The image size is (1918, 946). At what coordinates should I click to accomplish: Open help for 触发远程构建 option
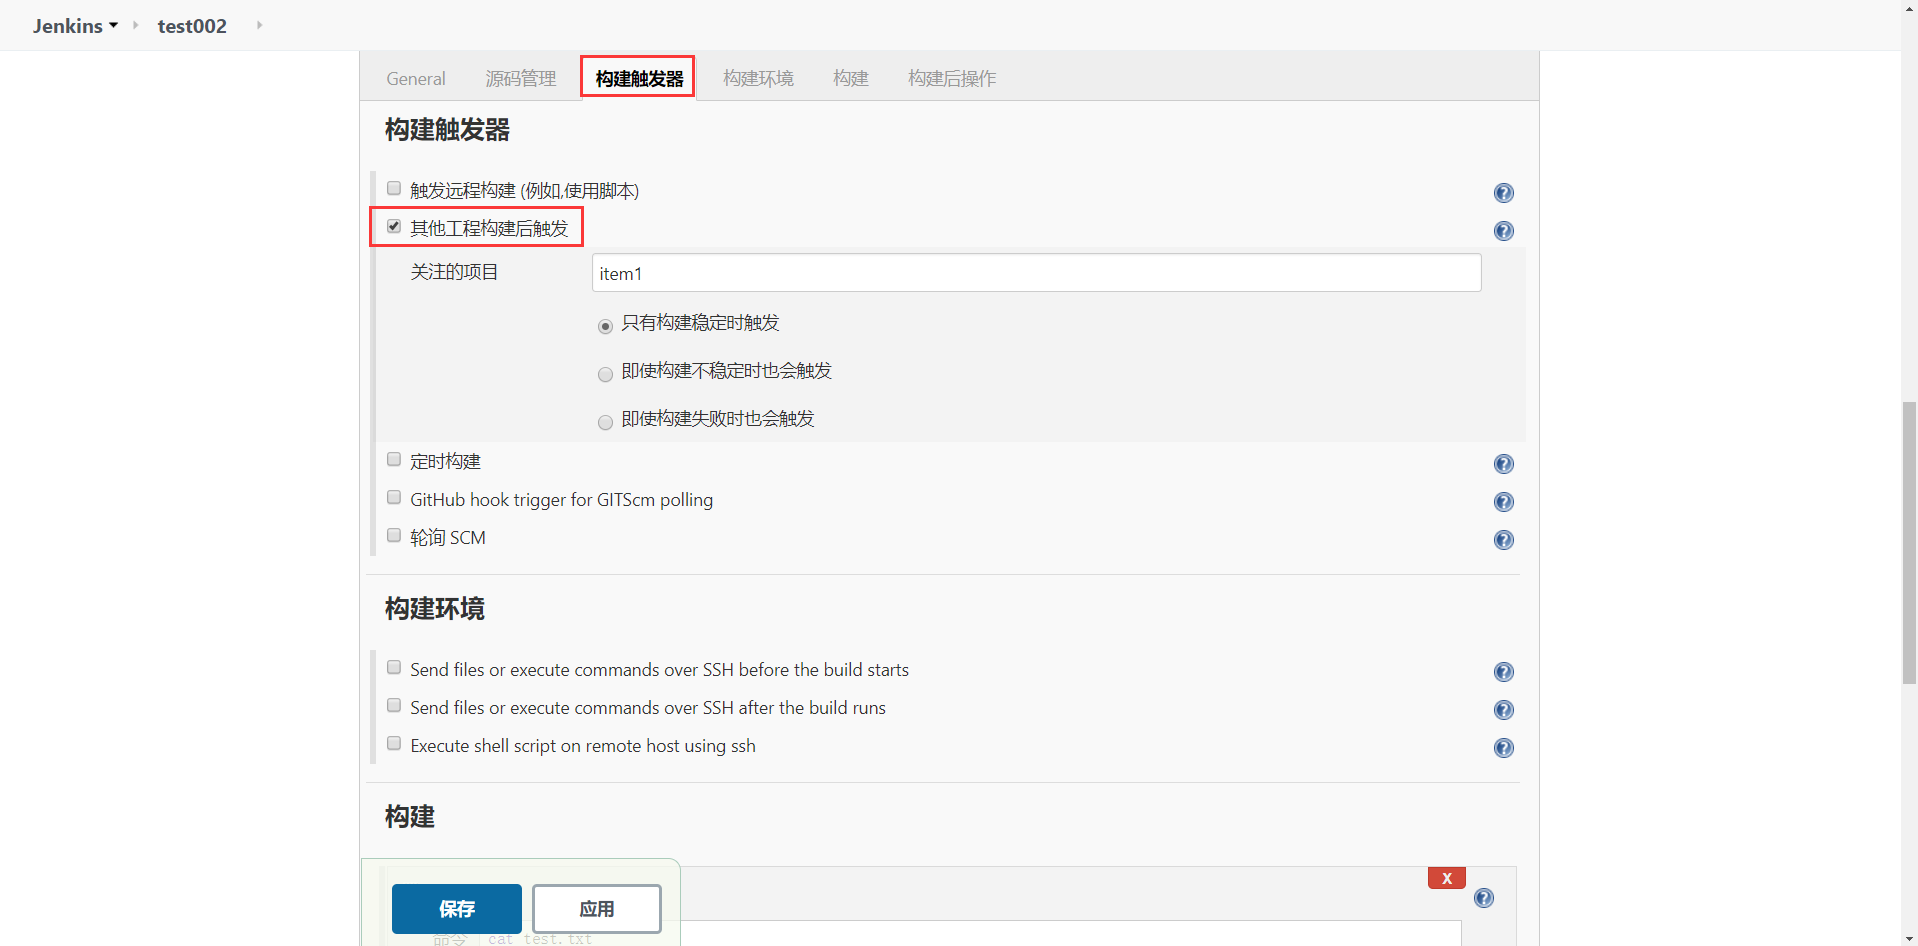tap(1503, 193)
